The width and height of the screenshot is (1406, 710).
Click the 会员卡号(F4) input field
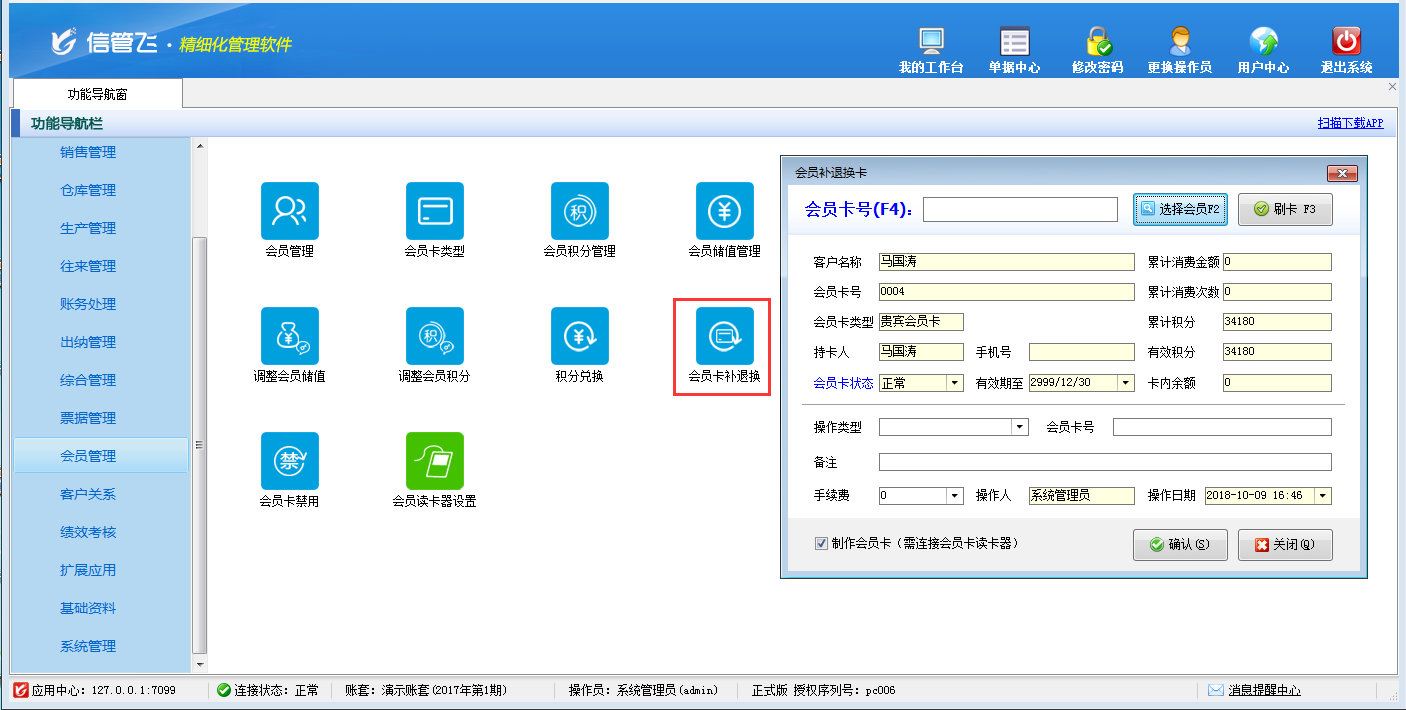tap(1019, 209)
